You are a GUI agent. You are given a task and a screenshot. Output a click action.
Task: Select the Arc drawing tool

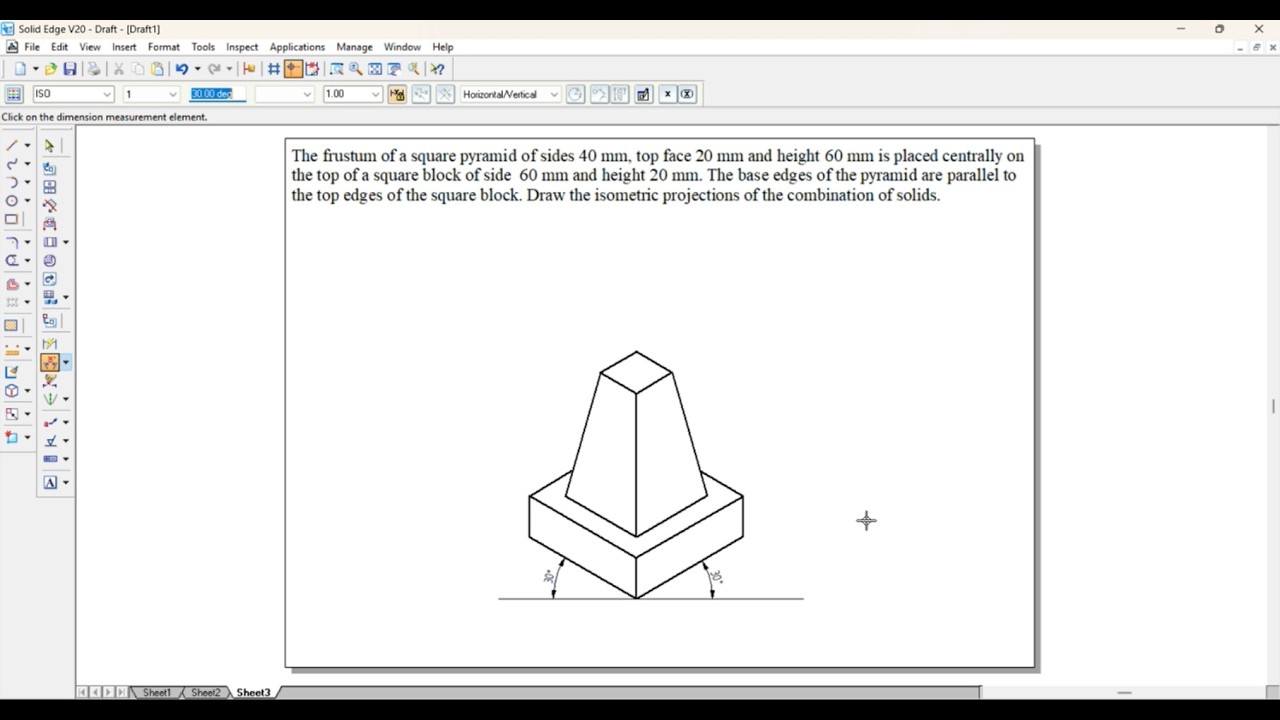[12, 182]
